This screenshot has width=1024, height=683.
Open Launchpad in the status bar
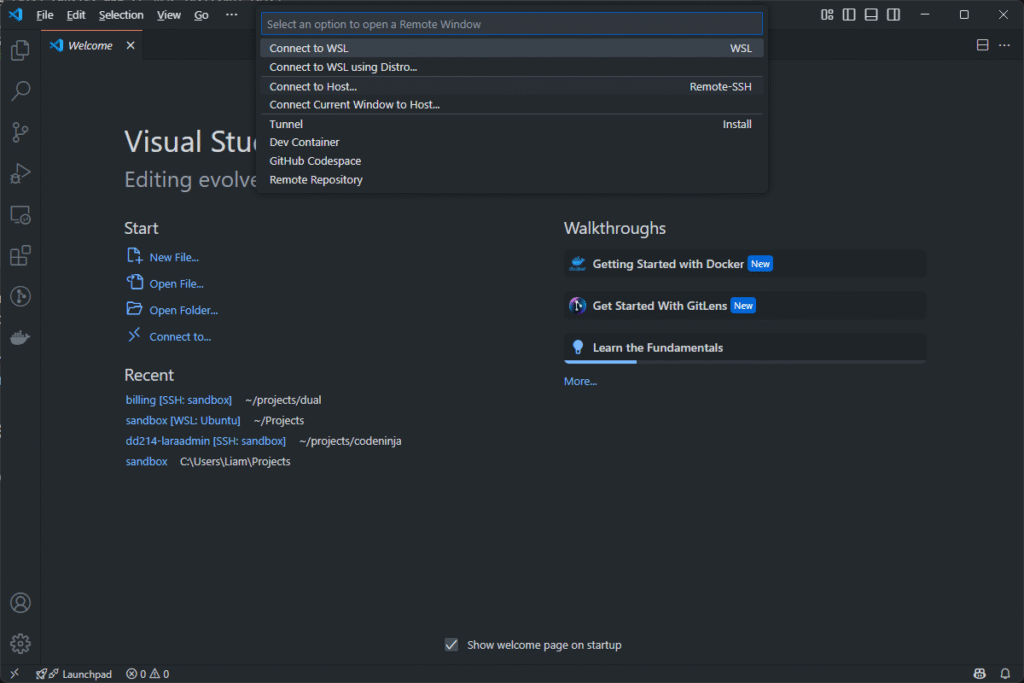pos(74,674)
